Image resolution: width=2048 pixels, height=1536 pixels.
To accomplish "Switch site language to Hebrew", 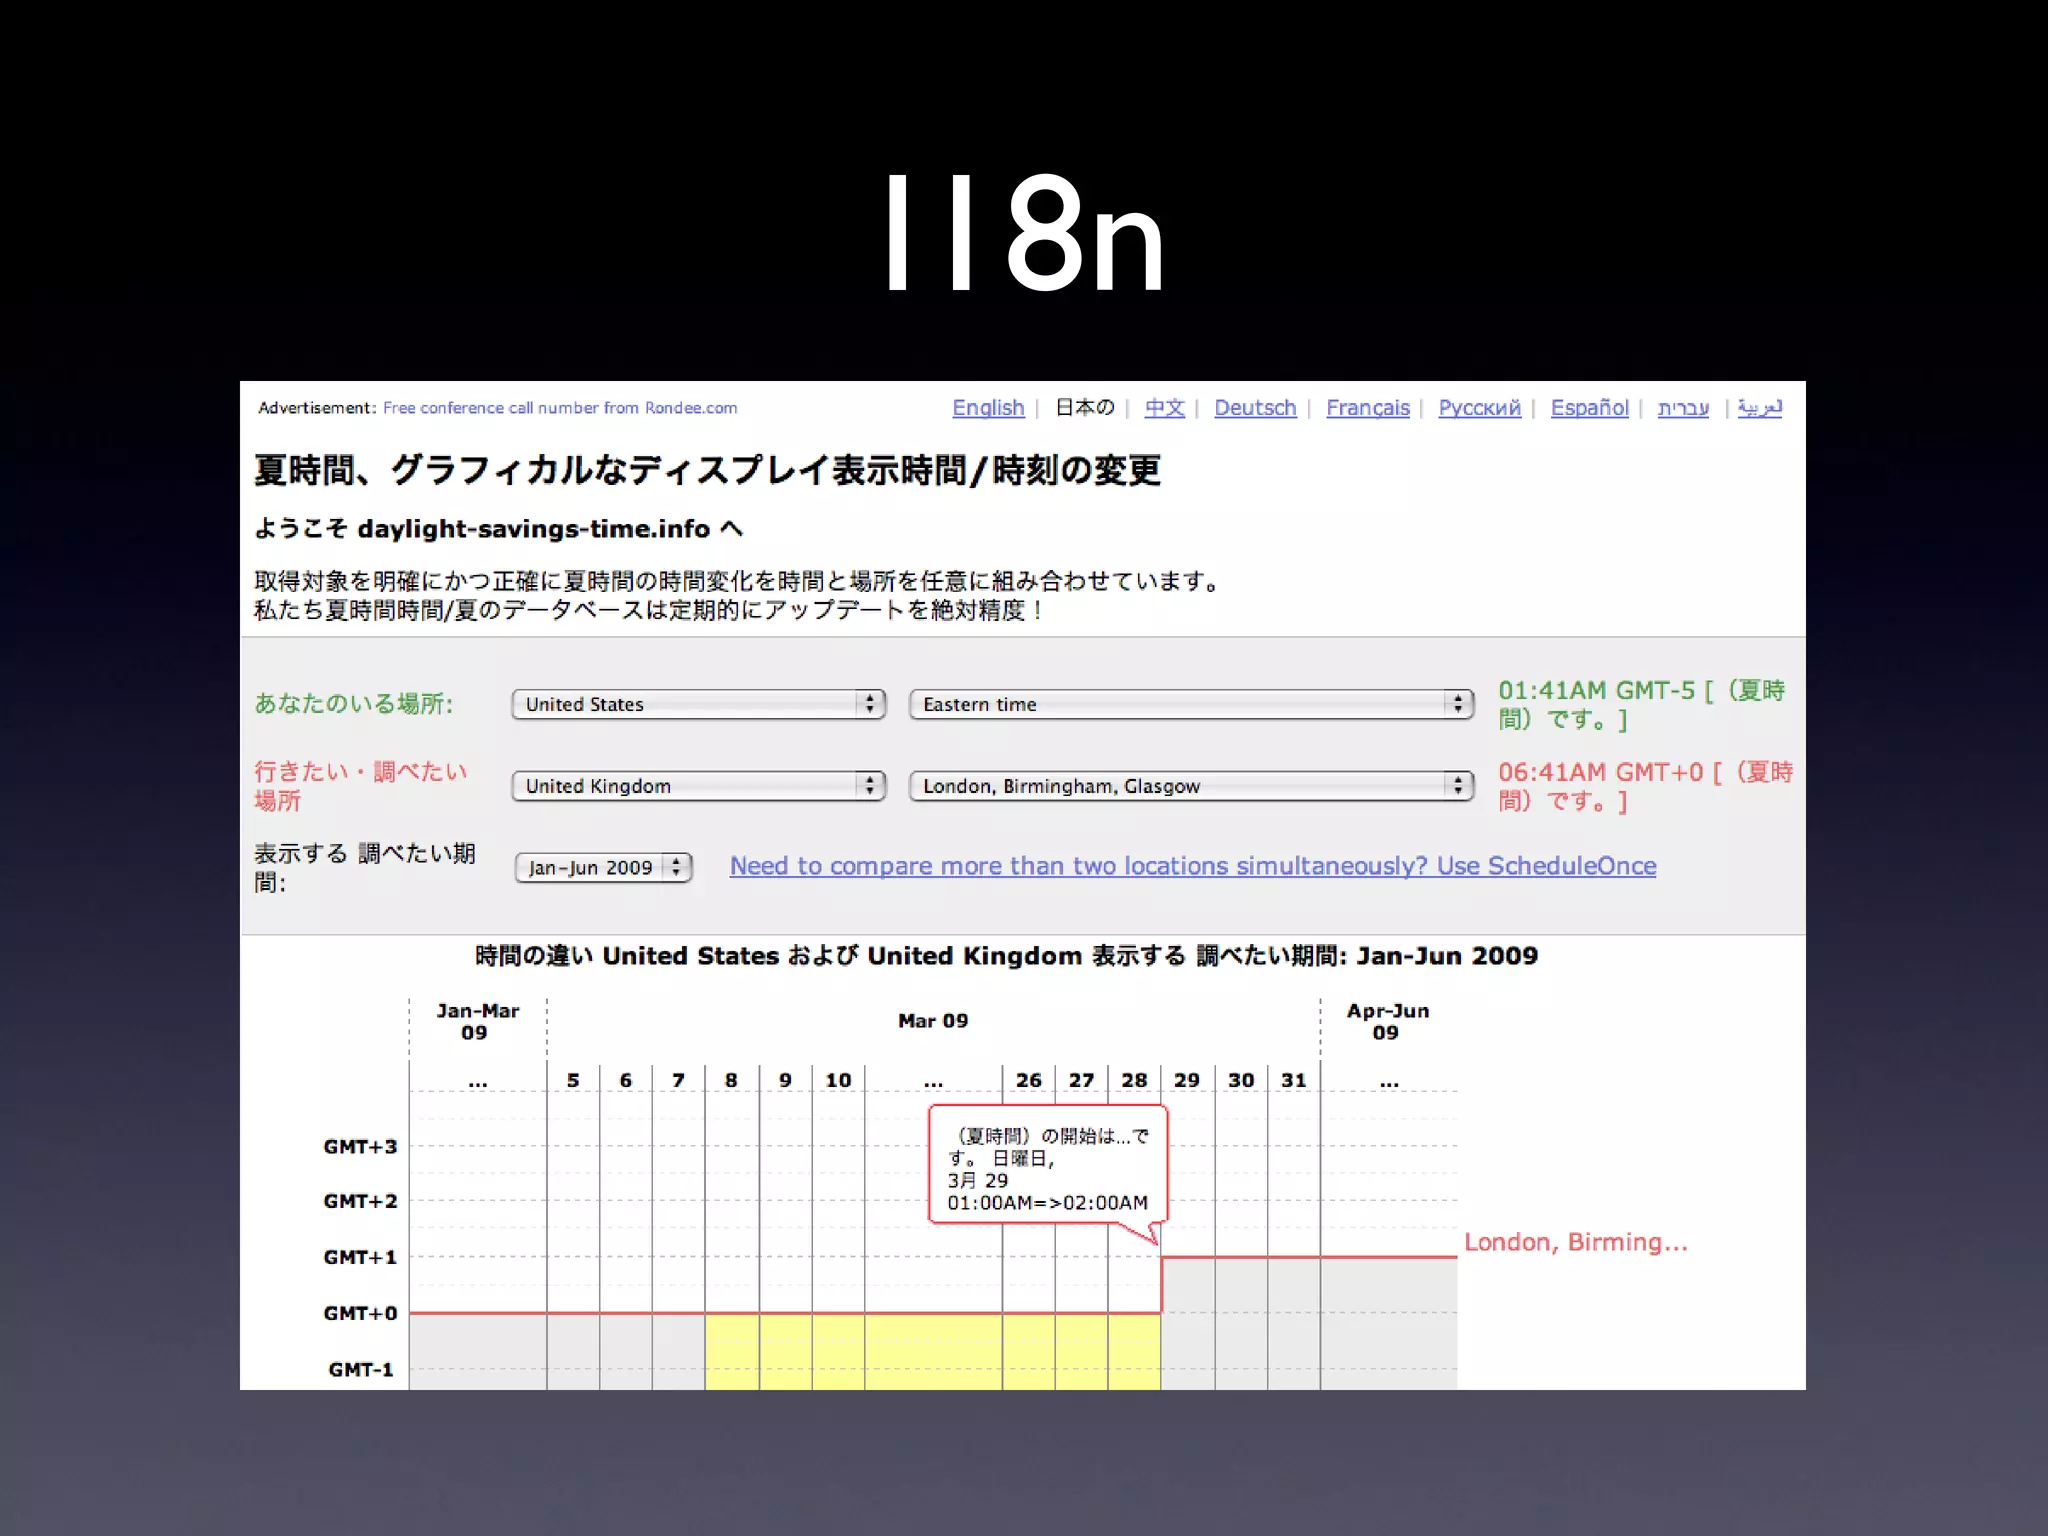I will coord(1684,408).
